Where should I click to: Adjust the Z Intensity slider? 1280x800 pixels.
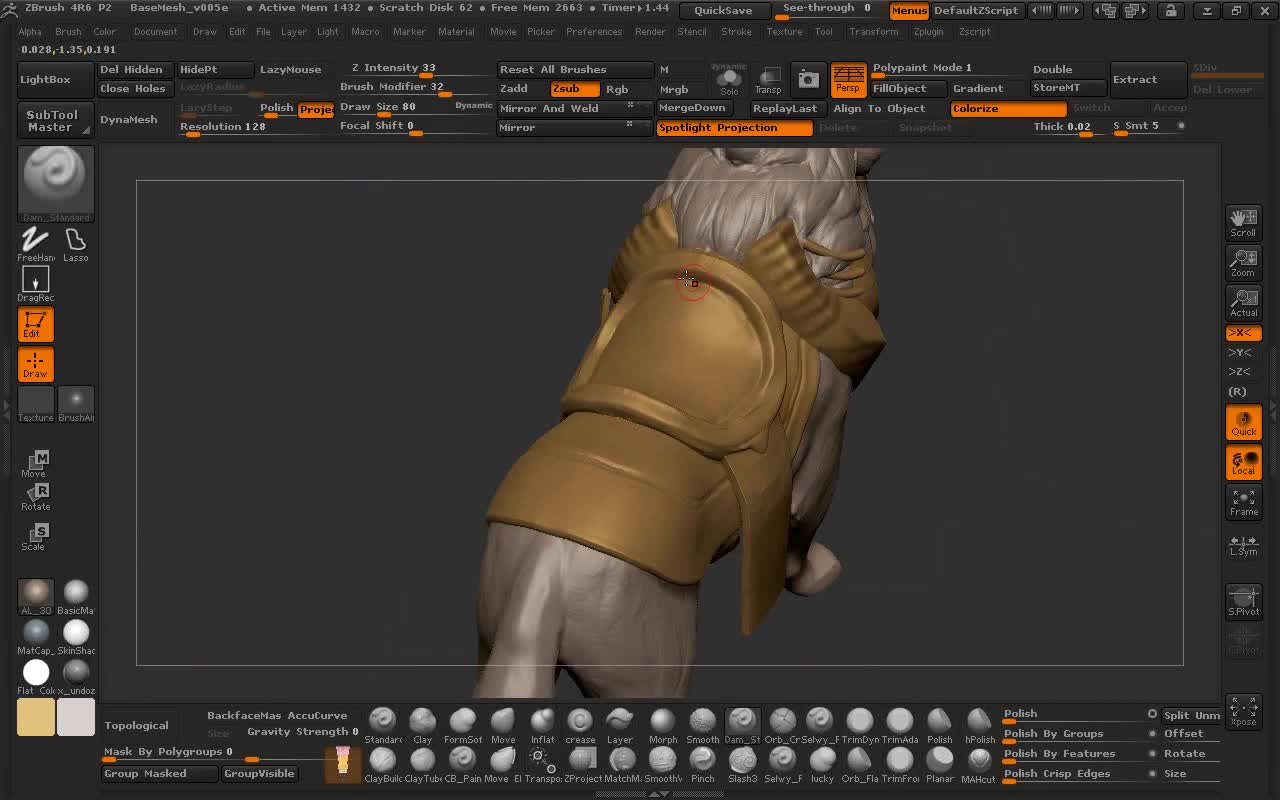point(415,69)
